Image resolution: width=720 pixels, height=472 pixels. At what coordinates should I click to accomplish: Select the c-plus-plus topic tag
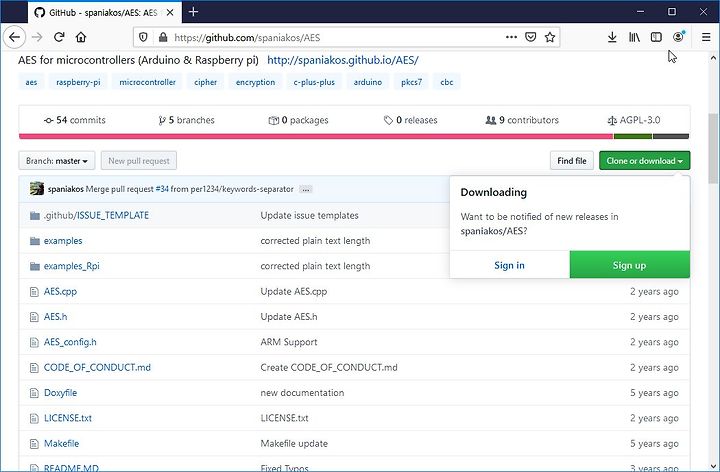pos(314,82)
